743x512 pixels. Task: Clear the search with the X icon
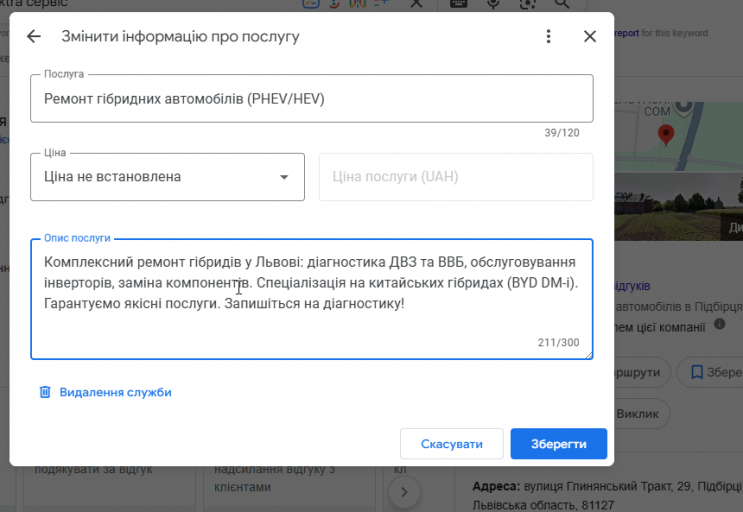click(416, 3)
